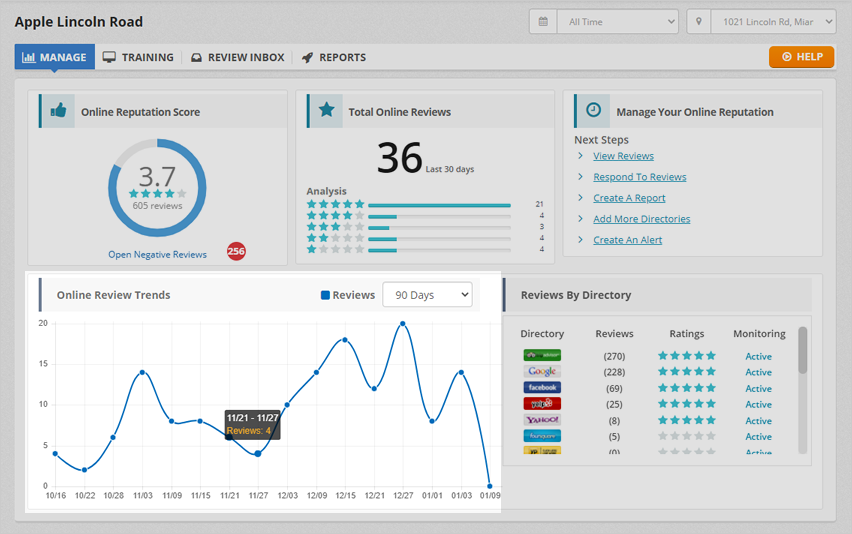
Task: Follow the Open Negative Reviews link
Action: [x=157, y=254]
